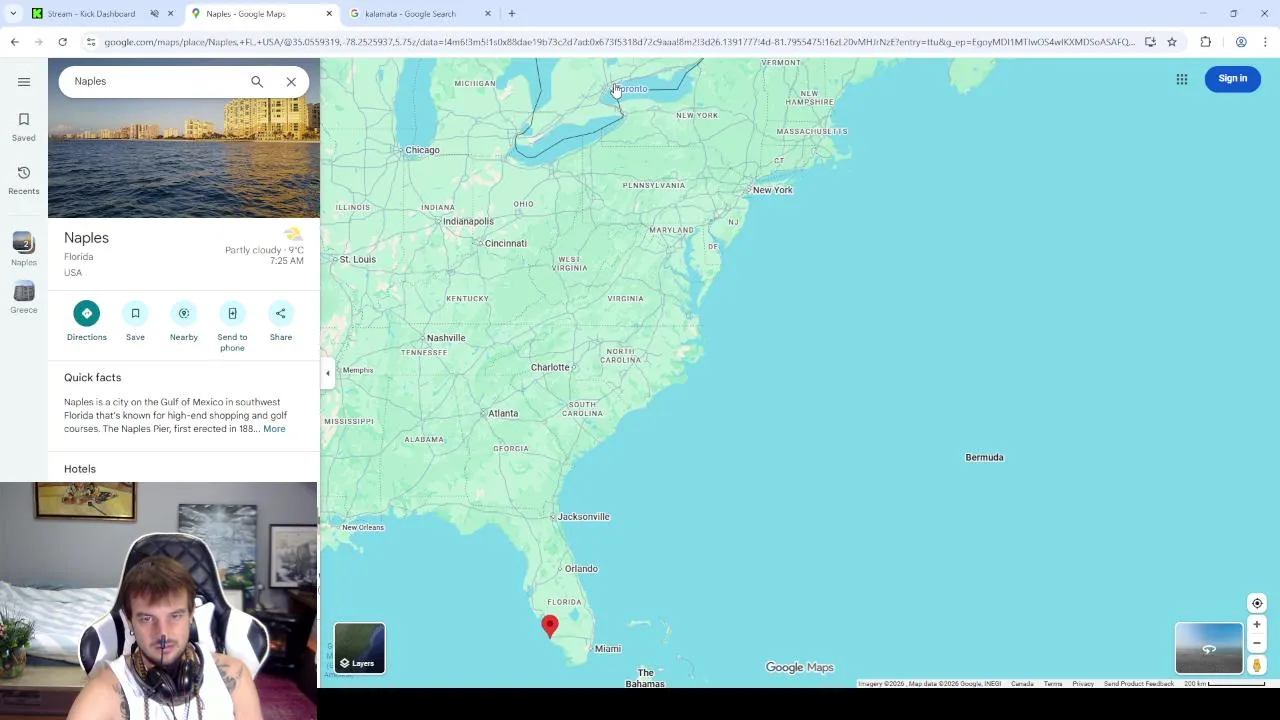Click the search magnifier icon
The height and width of the screenshot is (720, 1280).
[x=257, y=82]
